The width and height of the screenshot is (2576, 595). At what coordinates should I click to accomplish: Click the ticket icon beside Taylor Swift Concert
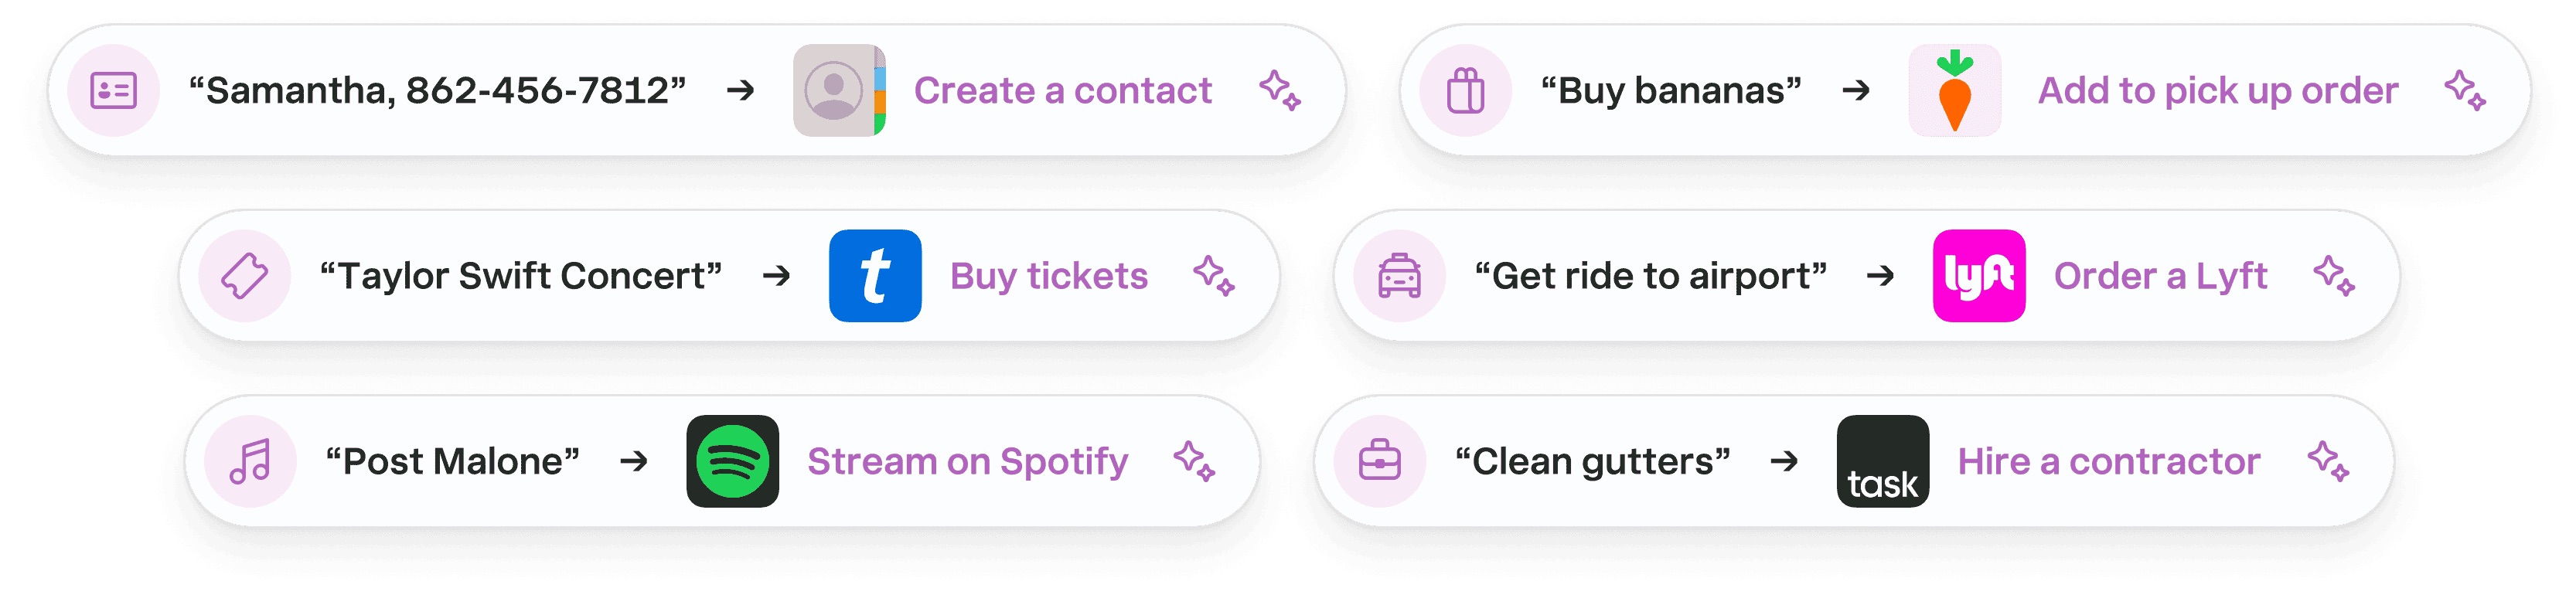tap(244, 276)
